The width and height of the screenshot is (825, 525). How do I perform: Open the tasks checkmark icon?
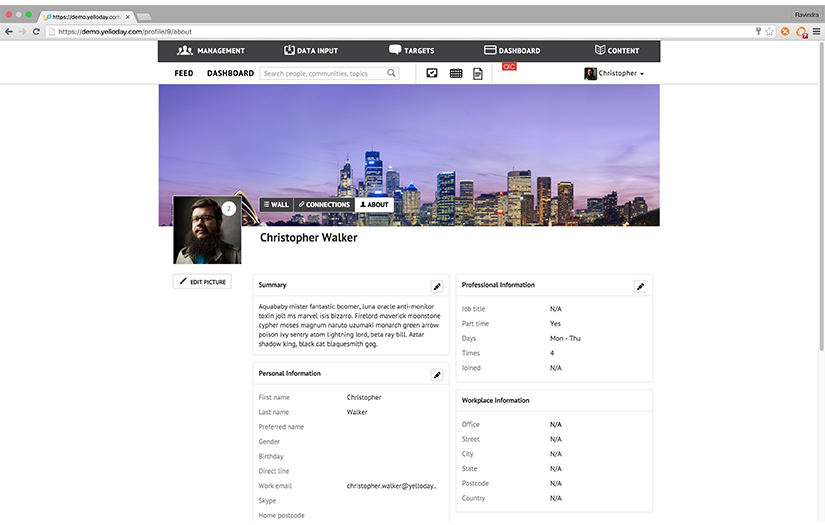[432, 73]
